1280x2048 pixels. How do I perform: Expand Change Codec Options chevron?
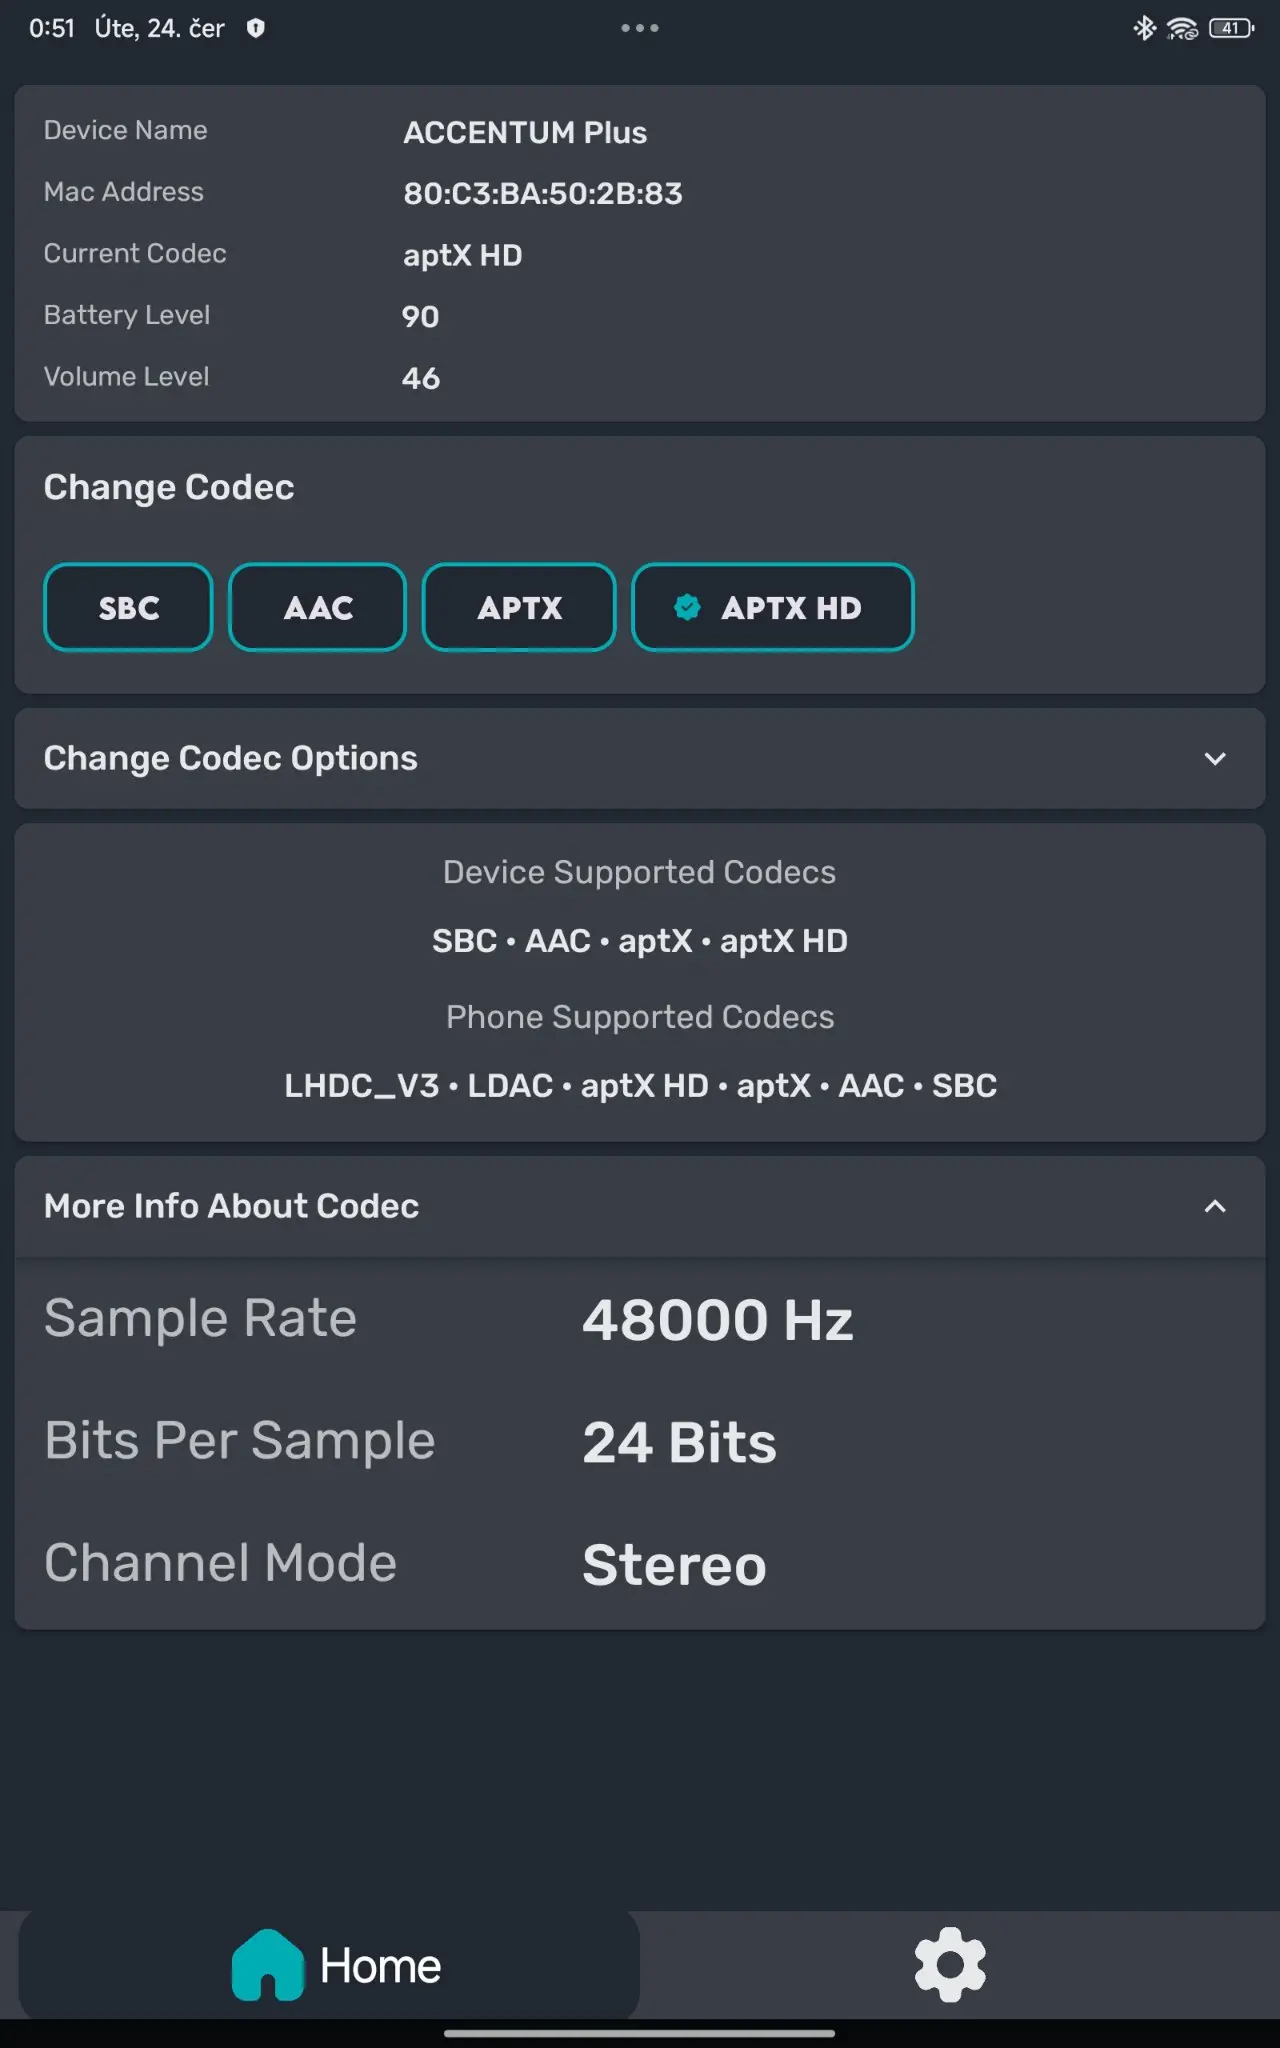(x=1215, y=759)
